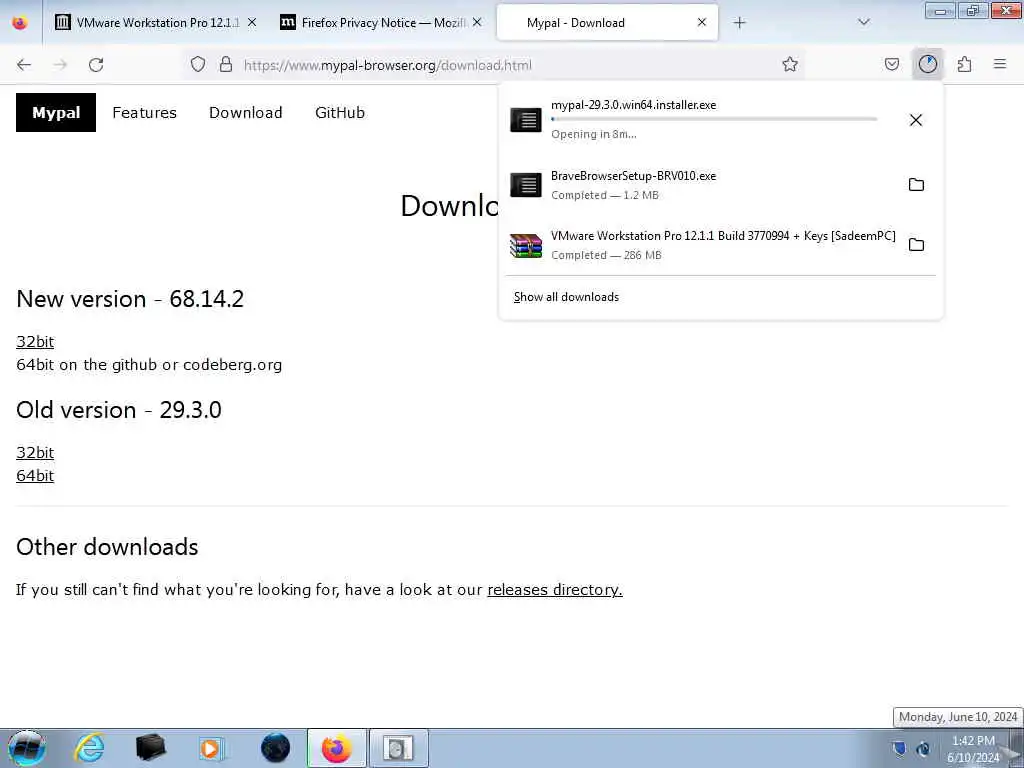The height and width of the screenshot is (768, 1024).
Task: Switch to Firefox Privacy Notice tab
Action: pos(381,23)
